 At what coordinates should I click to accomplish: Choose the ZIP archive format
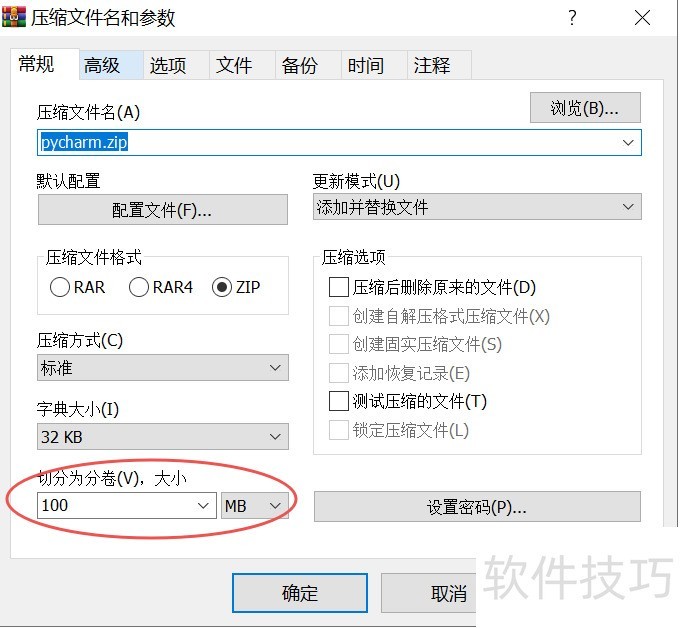click(x=222, y=287)
